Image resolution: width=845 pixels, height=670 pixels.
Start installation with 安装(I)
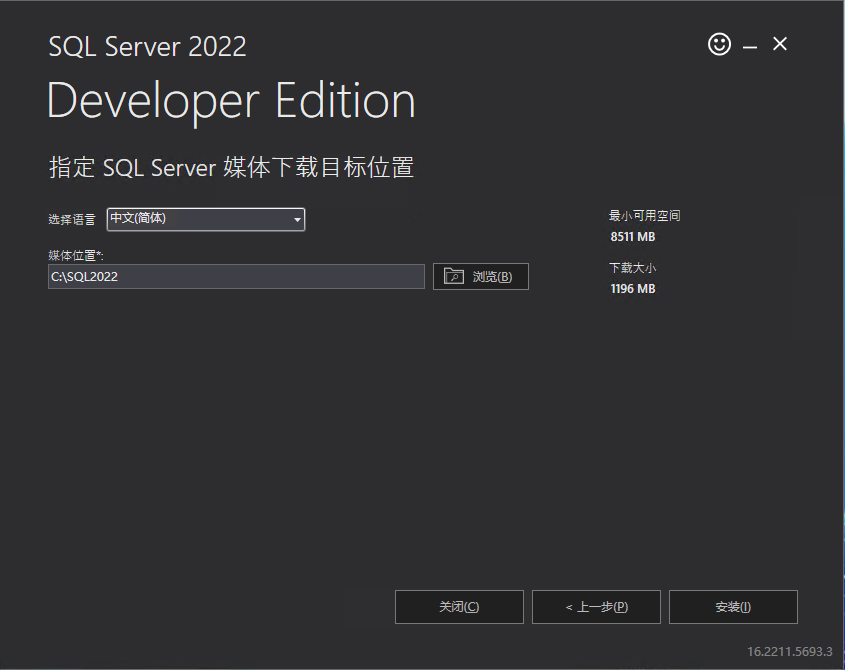click(x=733, y=607)
